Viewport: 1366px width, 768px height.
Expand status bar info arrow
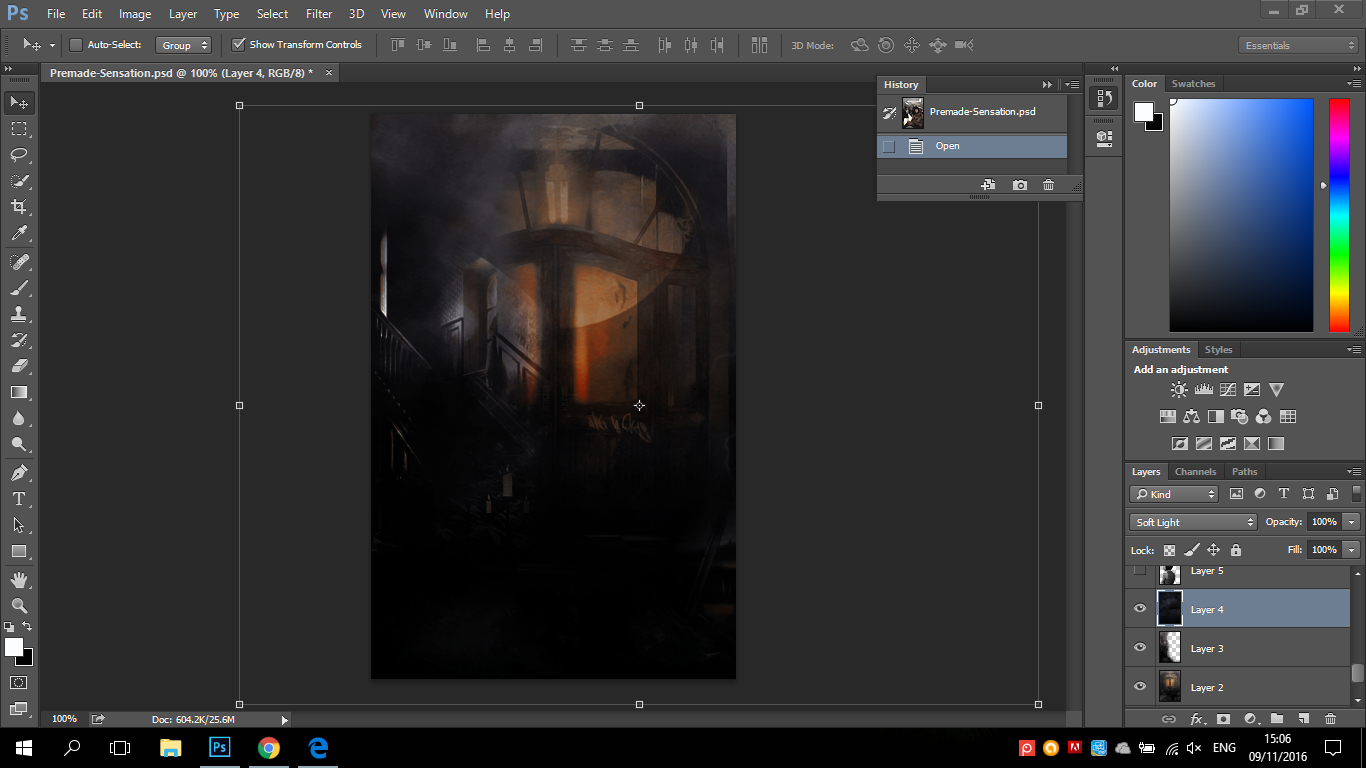[284, 719]
